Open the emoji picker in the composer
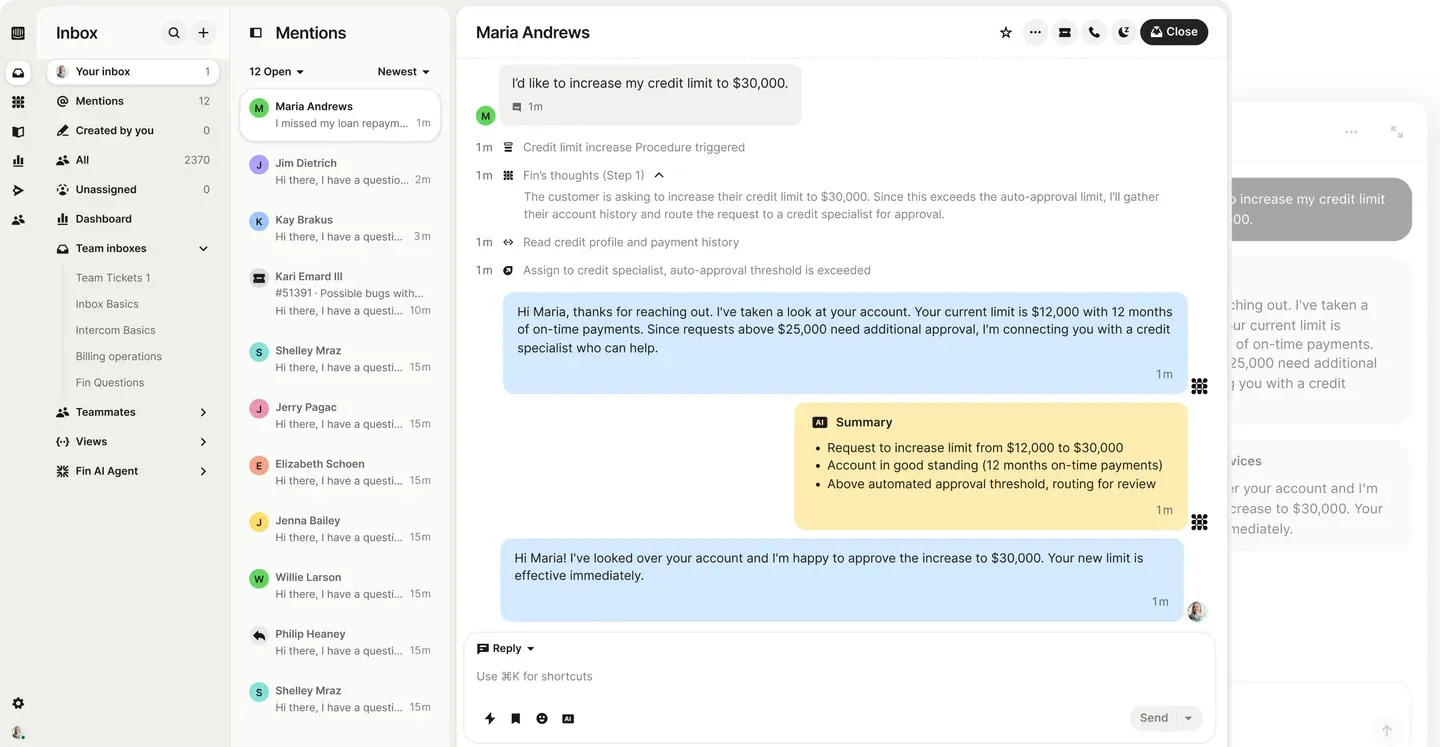This screenshot has width=1440, height=747. [542, 718]
